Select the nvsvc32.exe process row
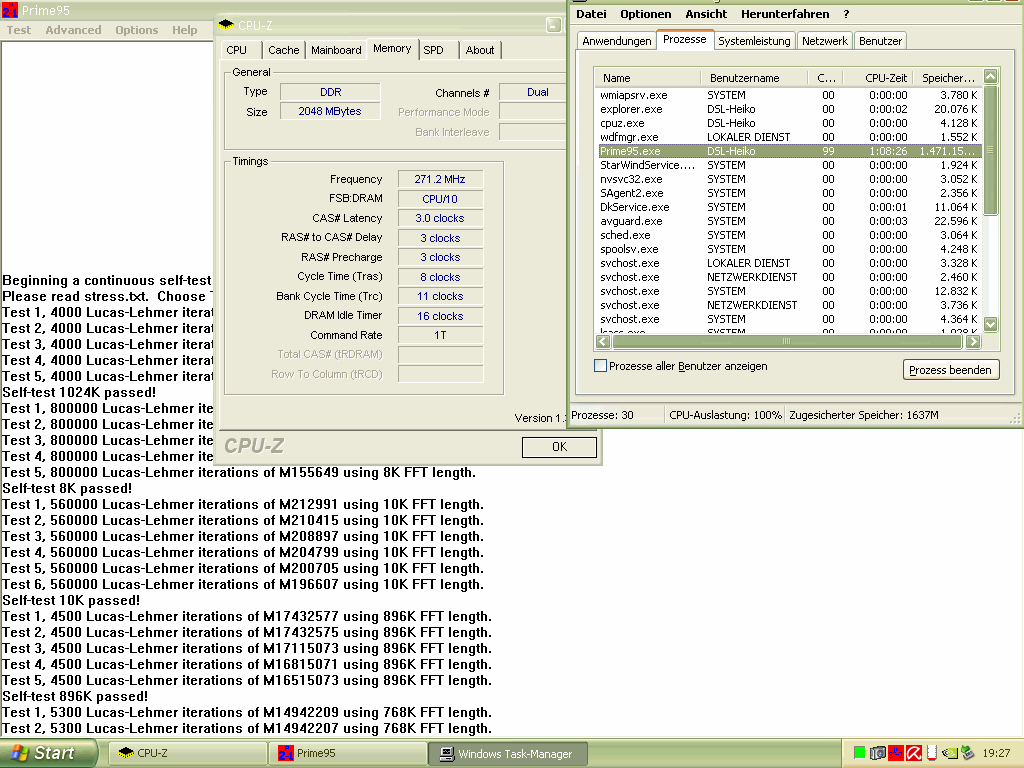Image resolution: width=1024 pixels, height=768 pixels. [788, 179]
